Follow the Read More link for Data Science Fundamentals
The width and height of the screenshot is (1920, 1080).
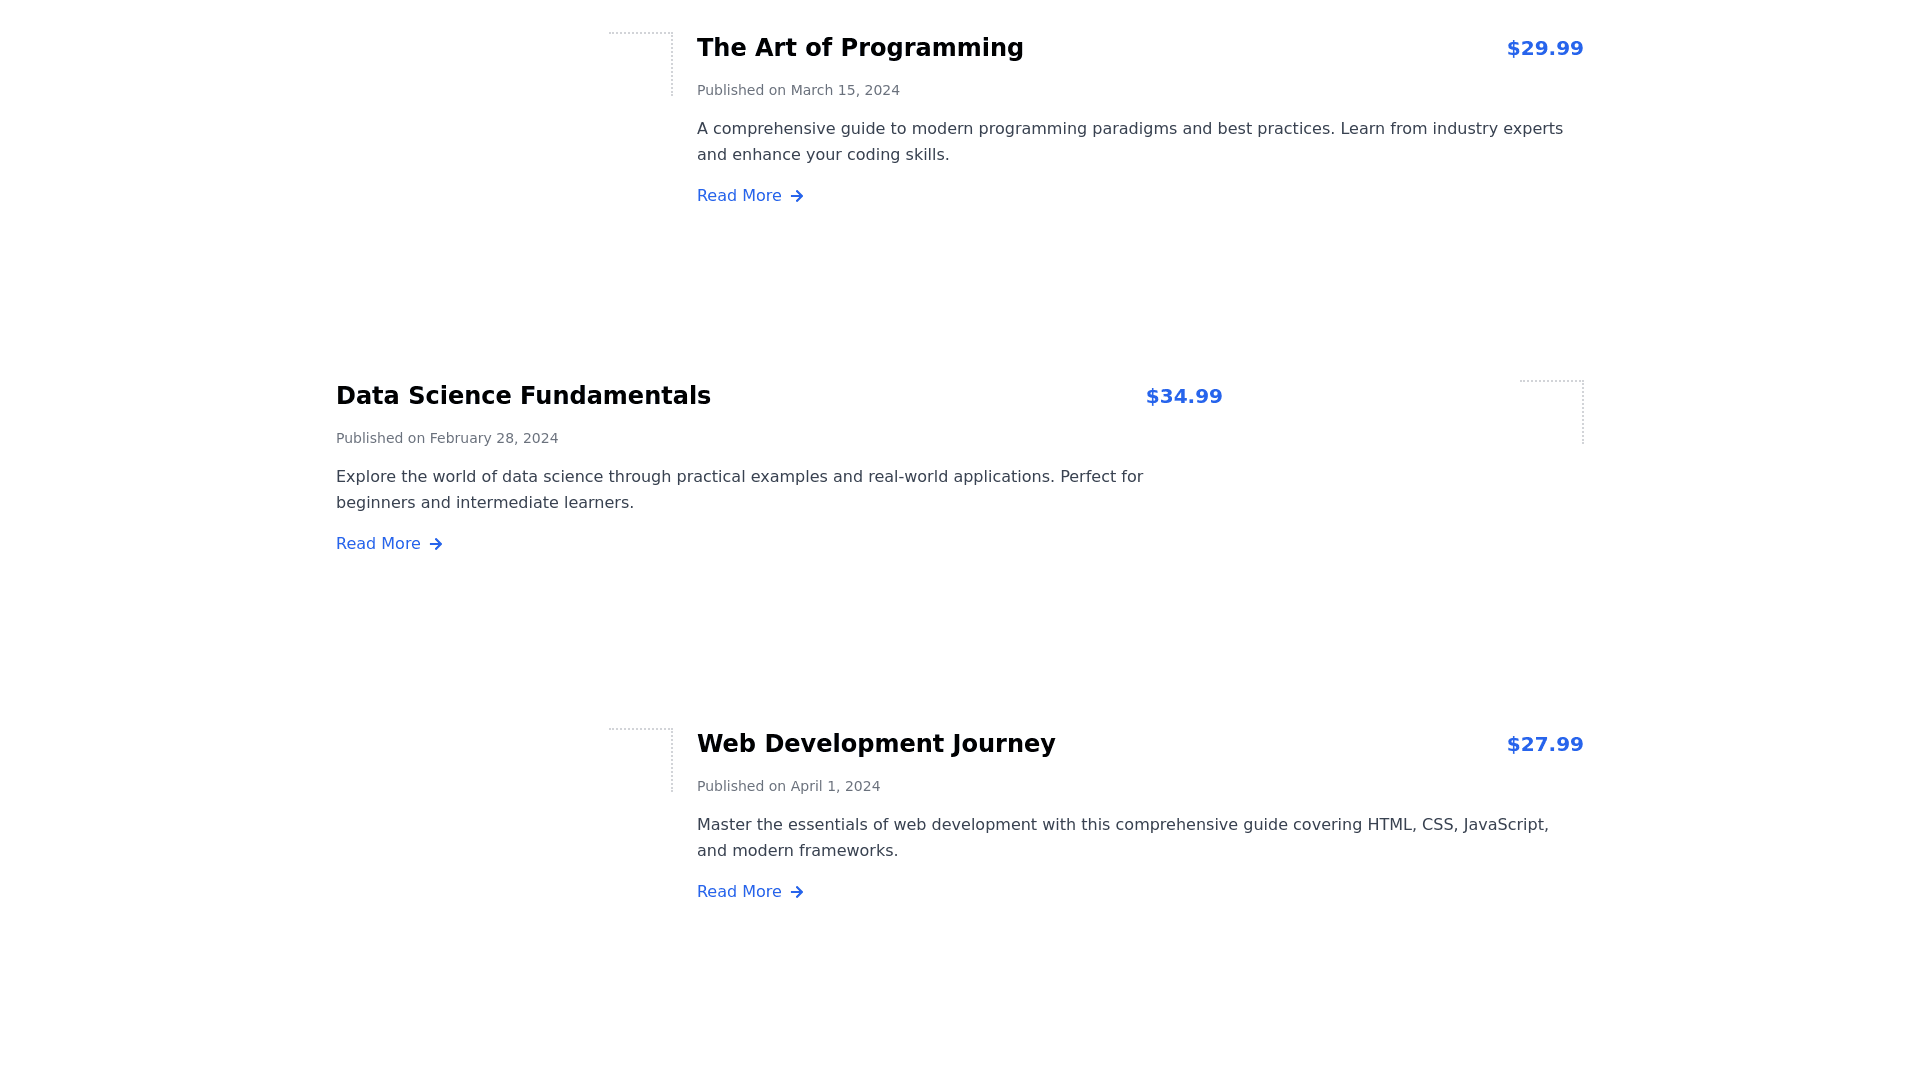pos(379,544)
